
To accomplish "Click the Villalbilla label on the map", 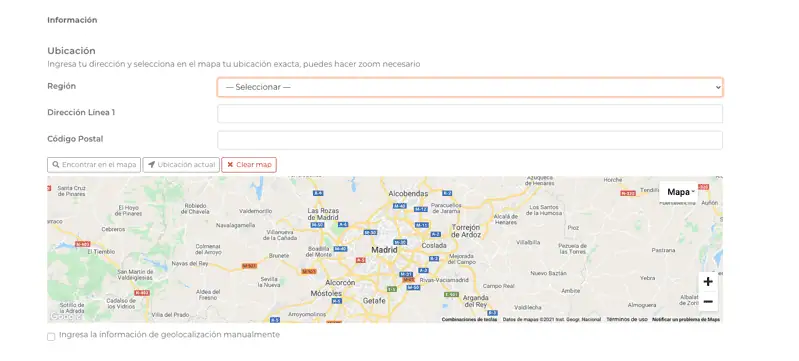I will pyautogui.click(x=528, y=243).
